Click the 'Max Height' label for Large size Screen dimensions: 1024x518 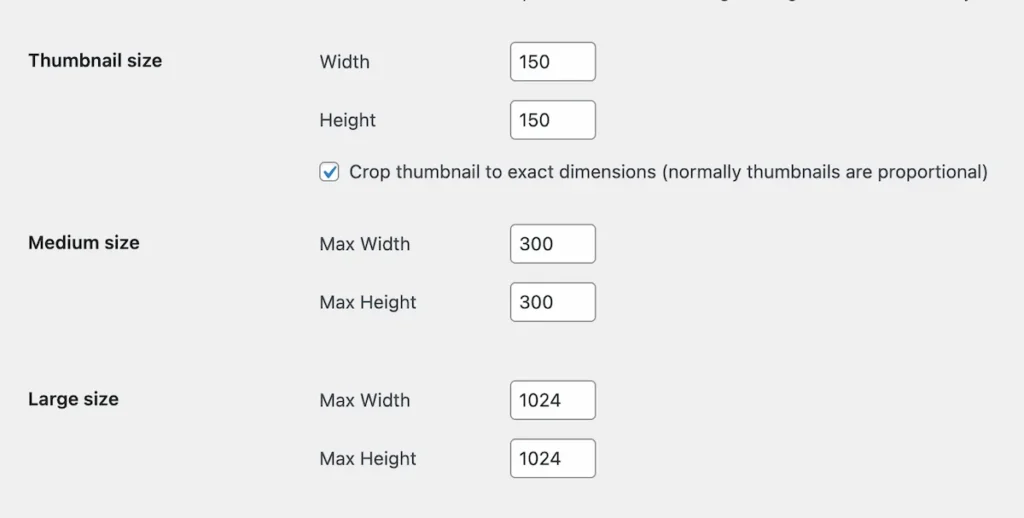pos(368,459)
